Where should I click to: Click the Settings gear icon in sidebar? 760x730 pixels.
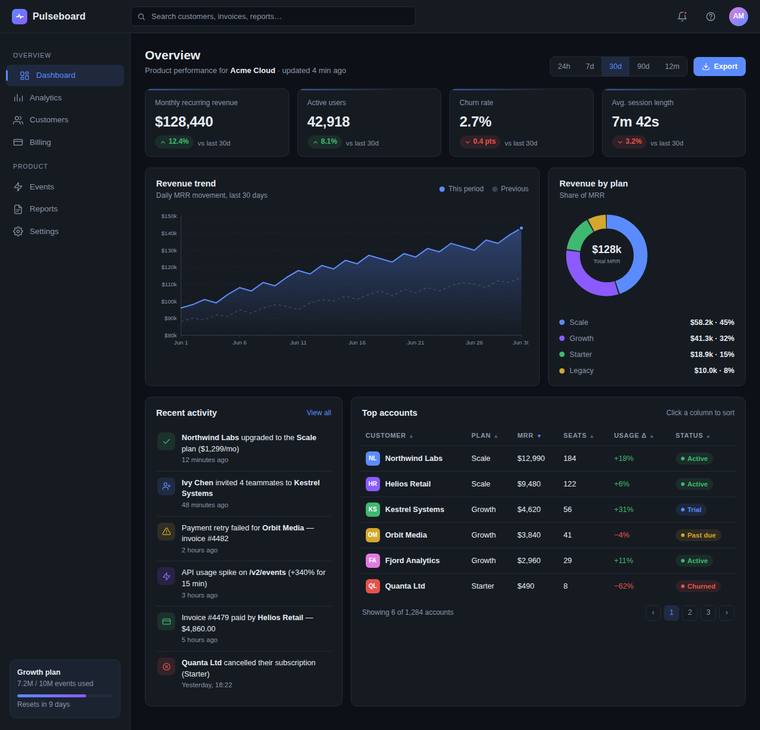coord(18,232)
